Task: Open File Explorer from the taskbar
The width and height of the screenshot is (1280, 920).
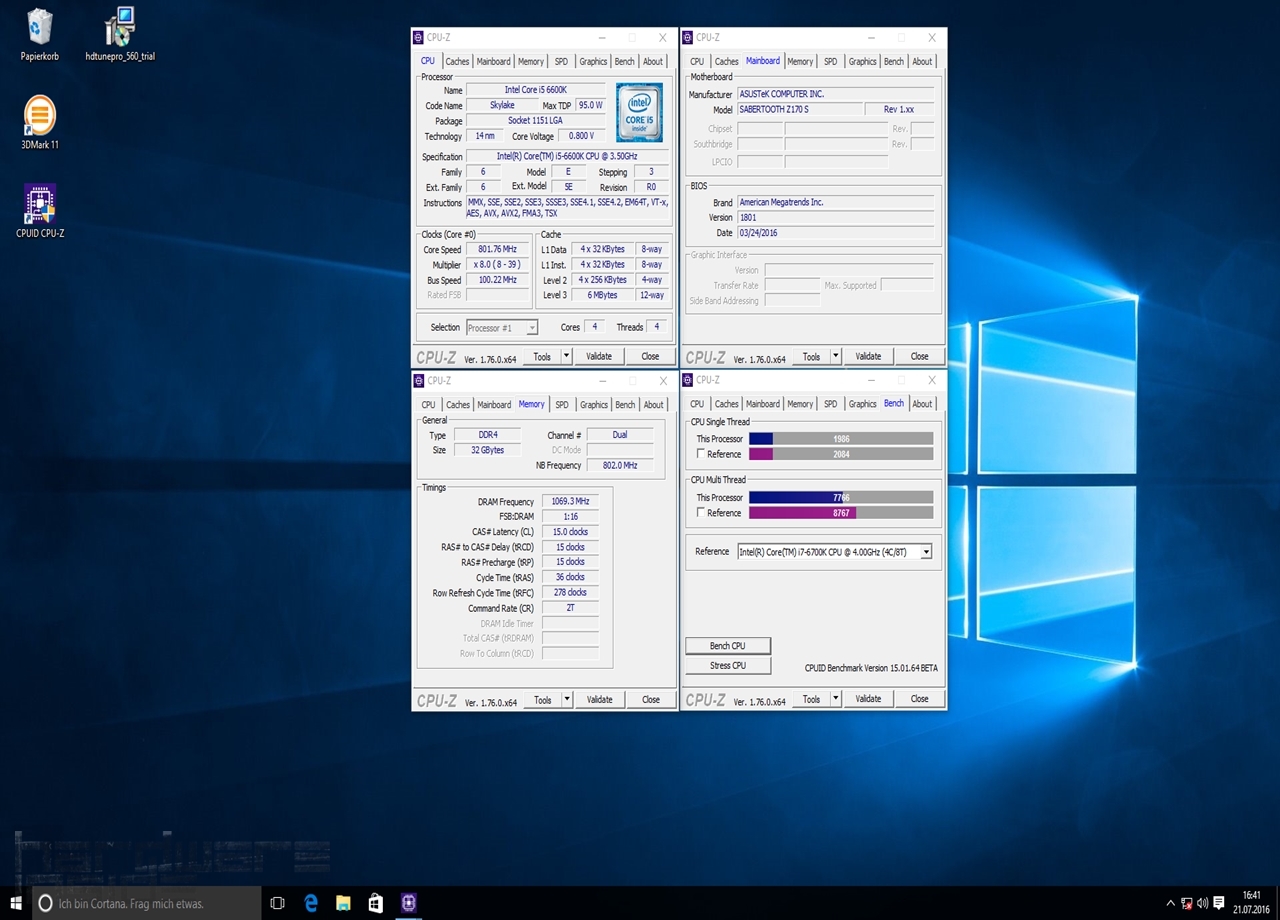Action: (x=343, y=903)
